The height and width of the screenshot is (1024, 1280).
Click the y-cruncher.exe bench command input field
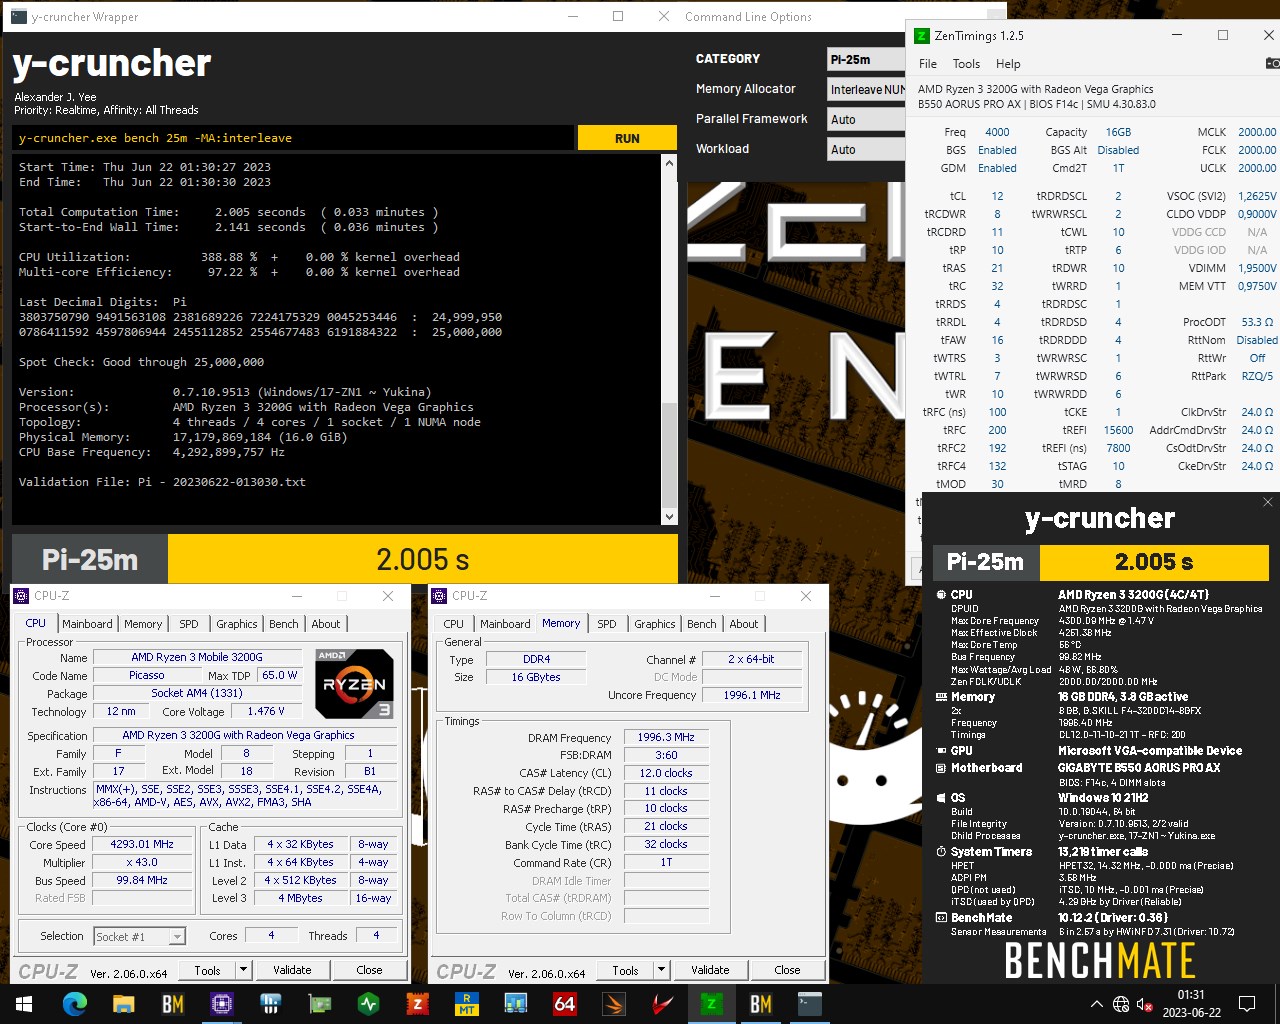tap(293, 138)
